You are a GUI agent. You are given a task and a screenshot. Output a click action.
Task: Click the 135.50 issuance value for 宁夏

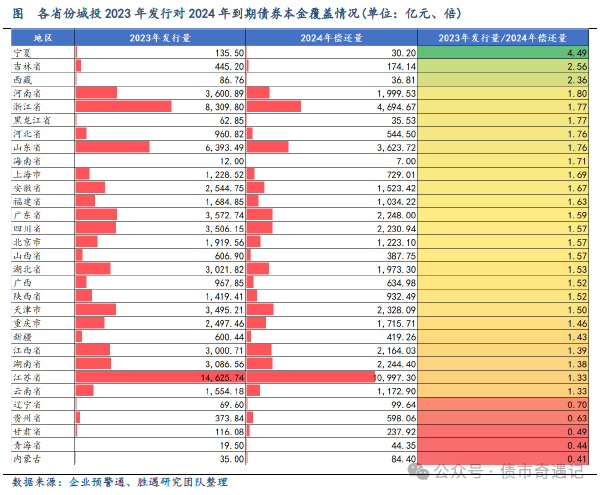pyautogui.click(x=229, y=53)
